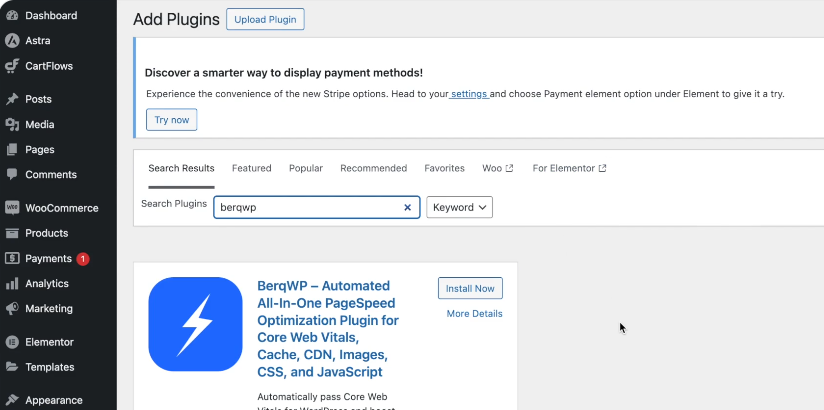
Task: Click the Products archive box icon
Action: tap(12, 233)
